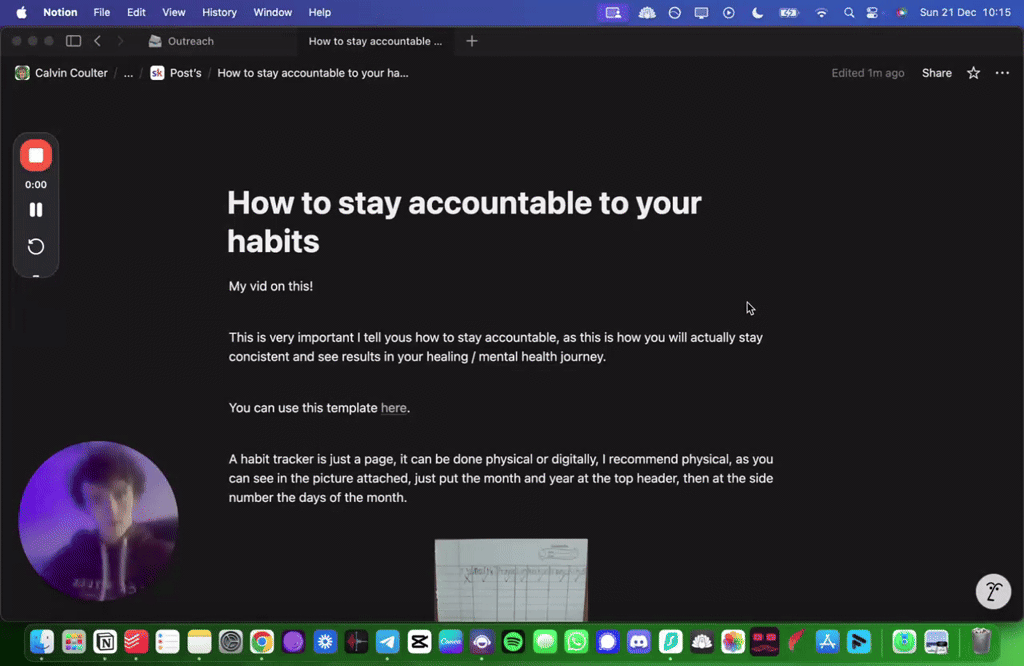This screenshot has height=666, width=1024.
Task: Open the Notion app from the dock
Action: pos(105,641)
